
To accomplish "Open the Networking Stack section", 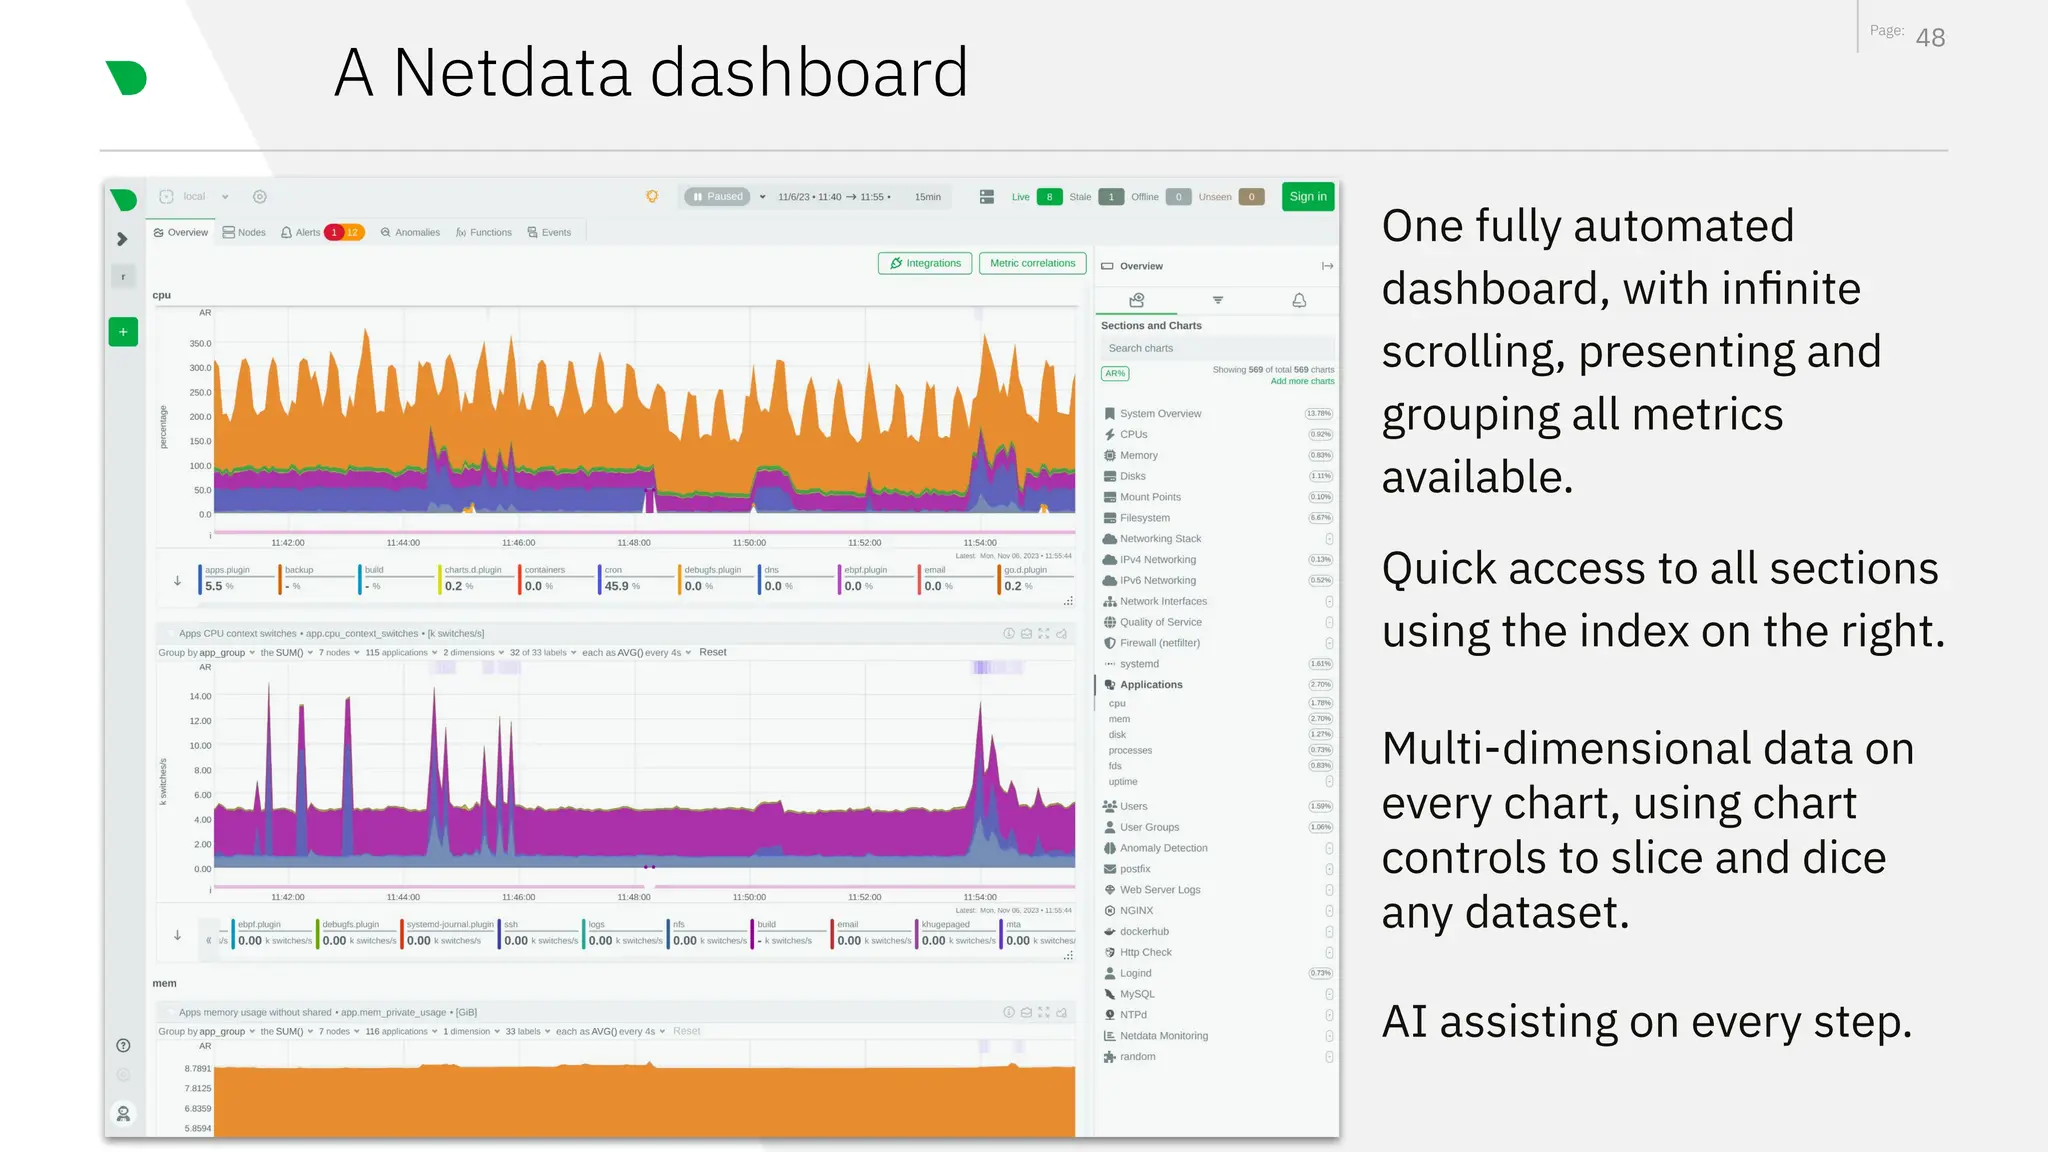I will click(1217, 539).
